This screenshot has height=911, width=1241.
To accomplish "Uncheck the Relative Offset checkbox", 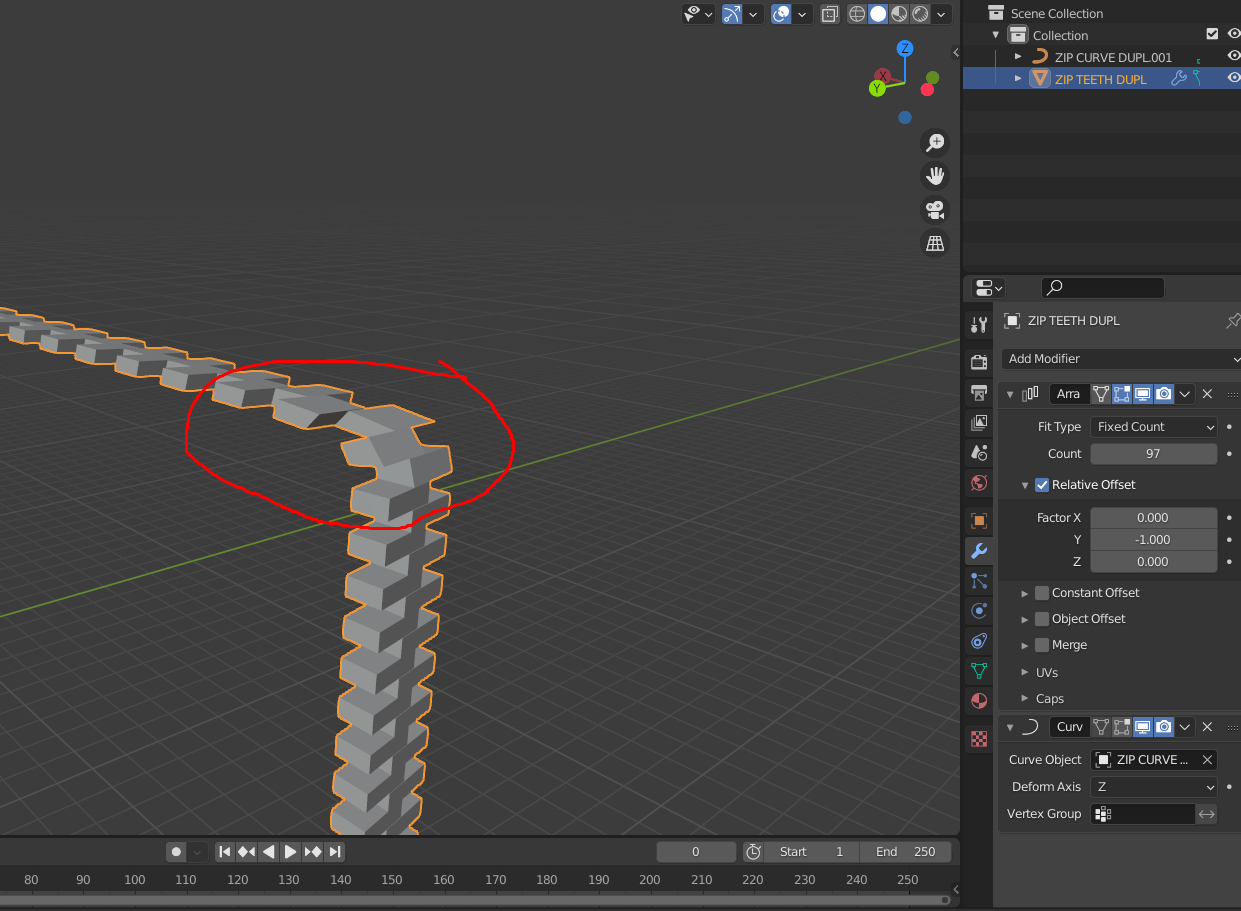I will (x=1041, y=484).
